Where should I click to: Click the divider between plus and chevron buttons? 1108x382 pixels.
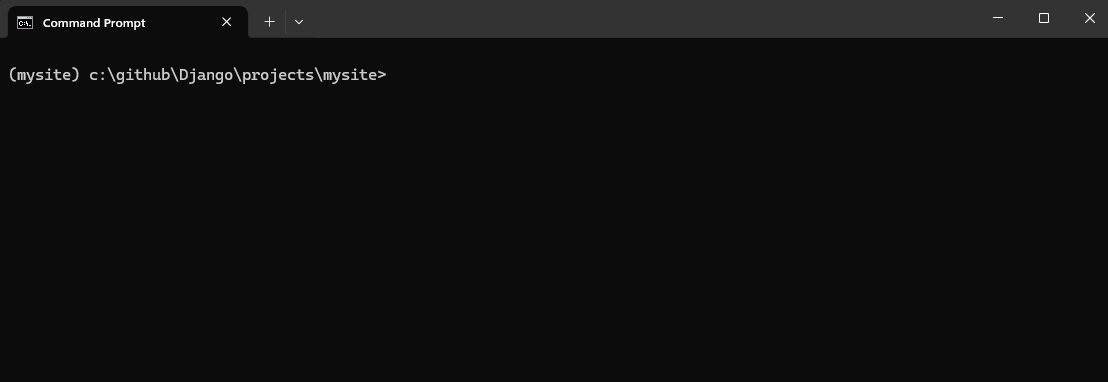click(285, 22)
